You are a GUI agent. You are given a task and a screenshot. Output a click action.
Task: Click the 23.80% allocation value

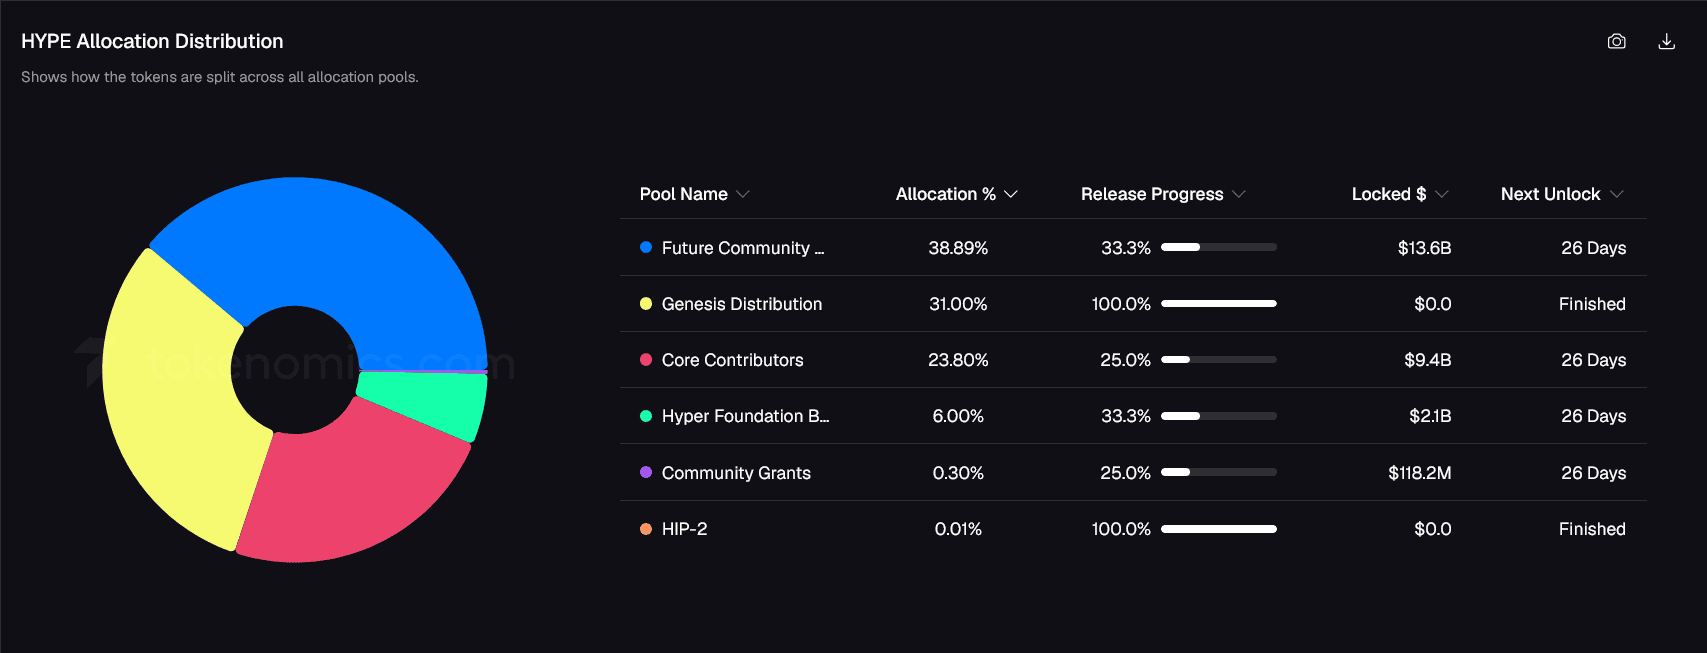pyautogui.click(x=958, y=360)
